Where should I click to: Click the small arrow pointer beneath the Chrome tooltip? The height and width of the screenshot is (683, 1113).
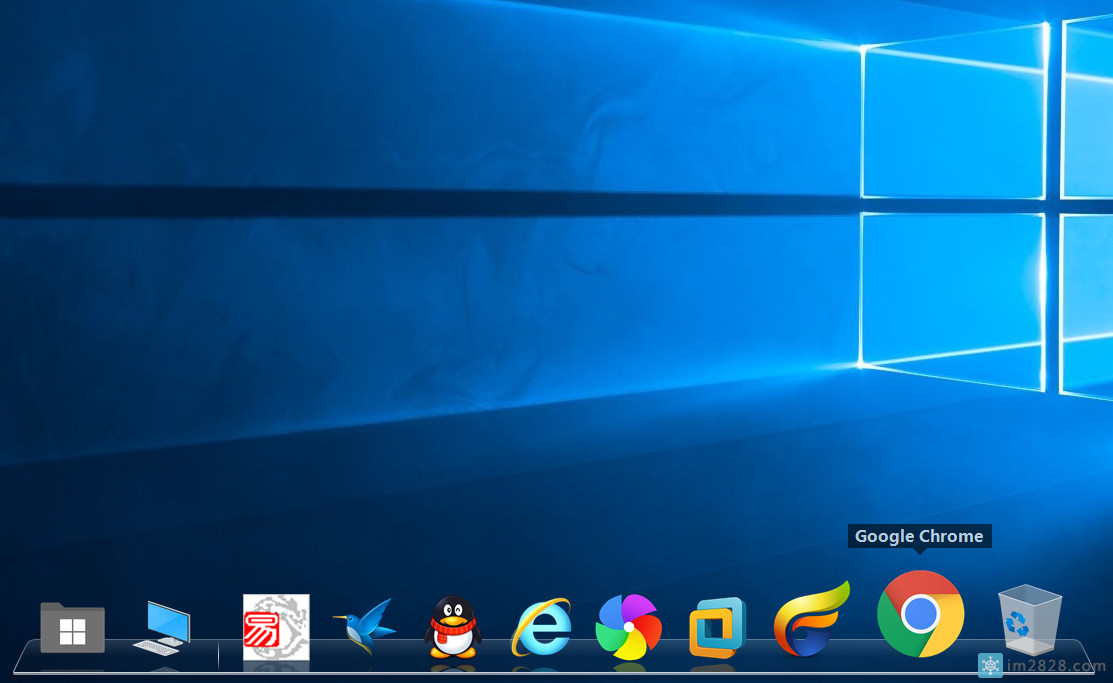pyautogui.click(x=919, y=551)
